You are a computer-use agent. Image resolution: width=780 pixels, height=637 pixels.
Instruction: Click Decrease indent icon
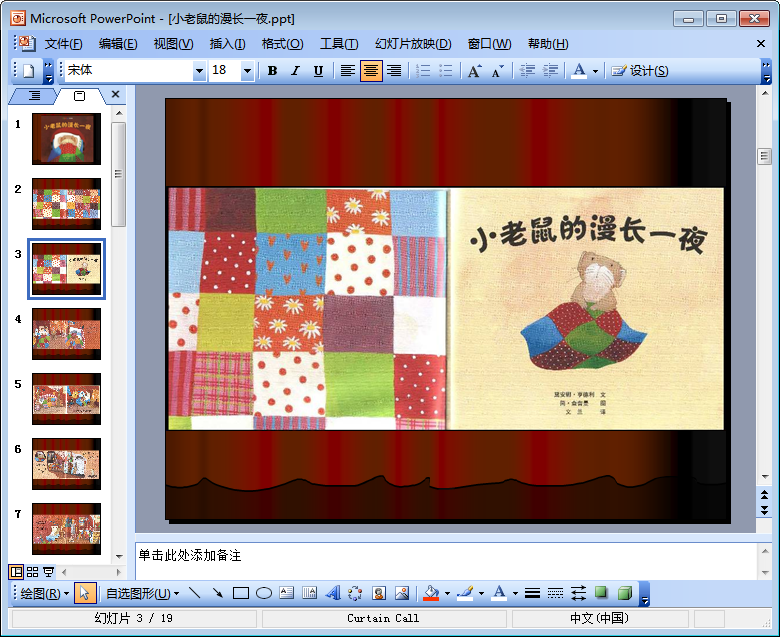pyautogui.click(x=527, y=71)
